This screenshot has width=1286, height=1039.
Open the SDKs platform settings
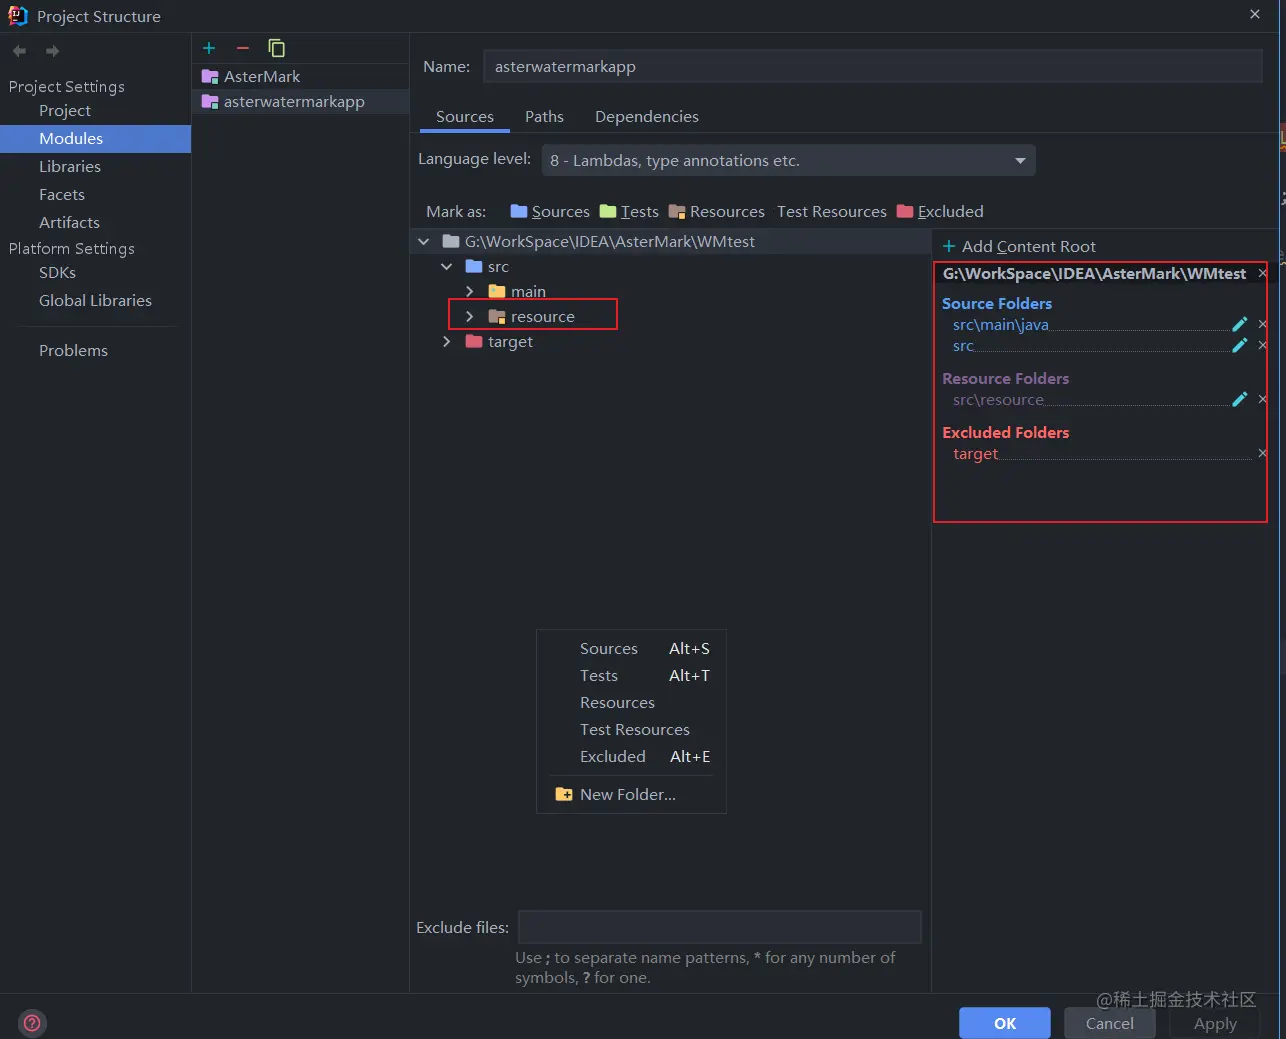(57, 272)
